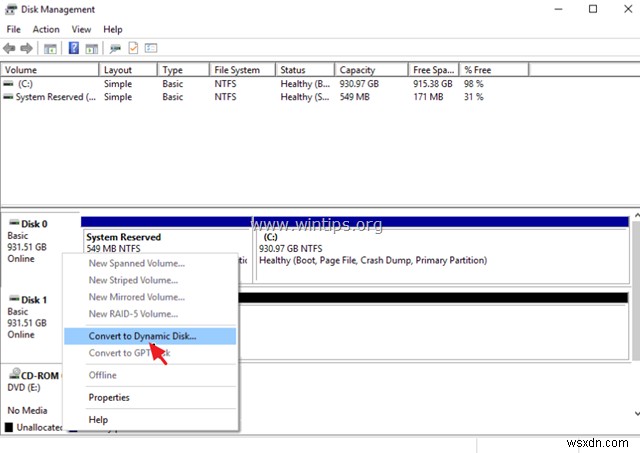Click the 171 MB free space cell
The image size is (640, 453).
click(428, 97)
